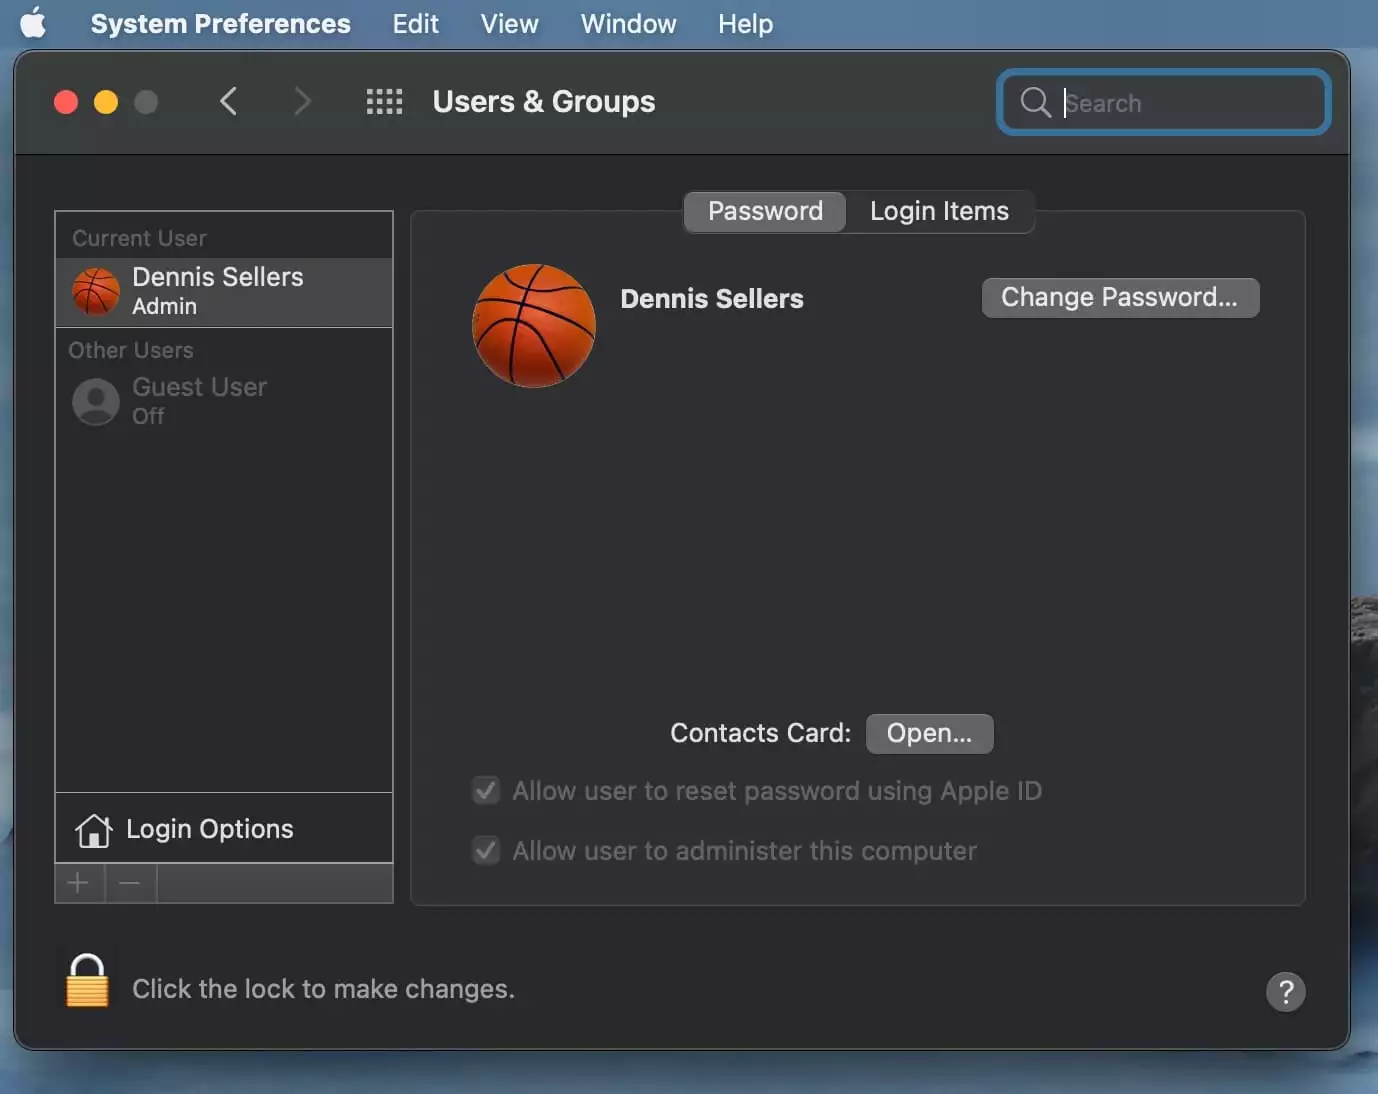Open the Edit menu

415,23
